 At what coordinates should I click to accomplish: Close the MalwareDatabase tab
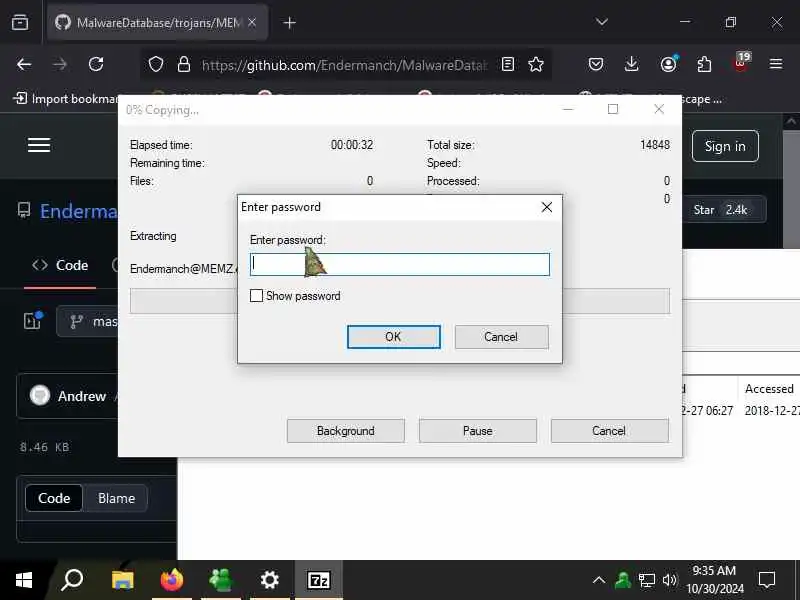point(252,22)
